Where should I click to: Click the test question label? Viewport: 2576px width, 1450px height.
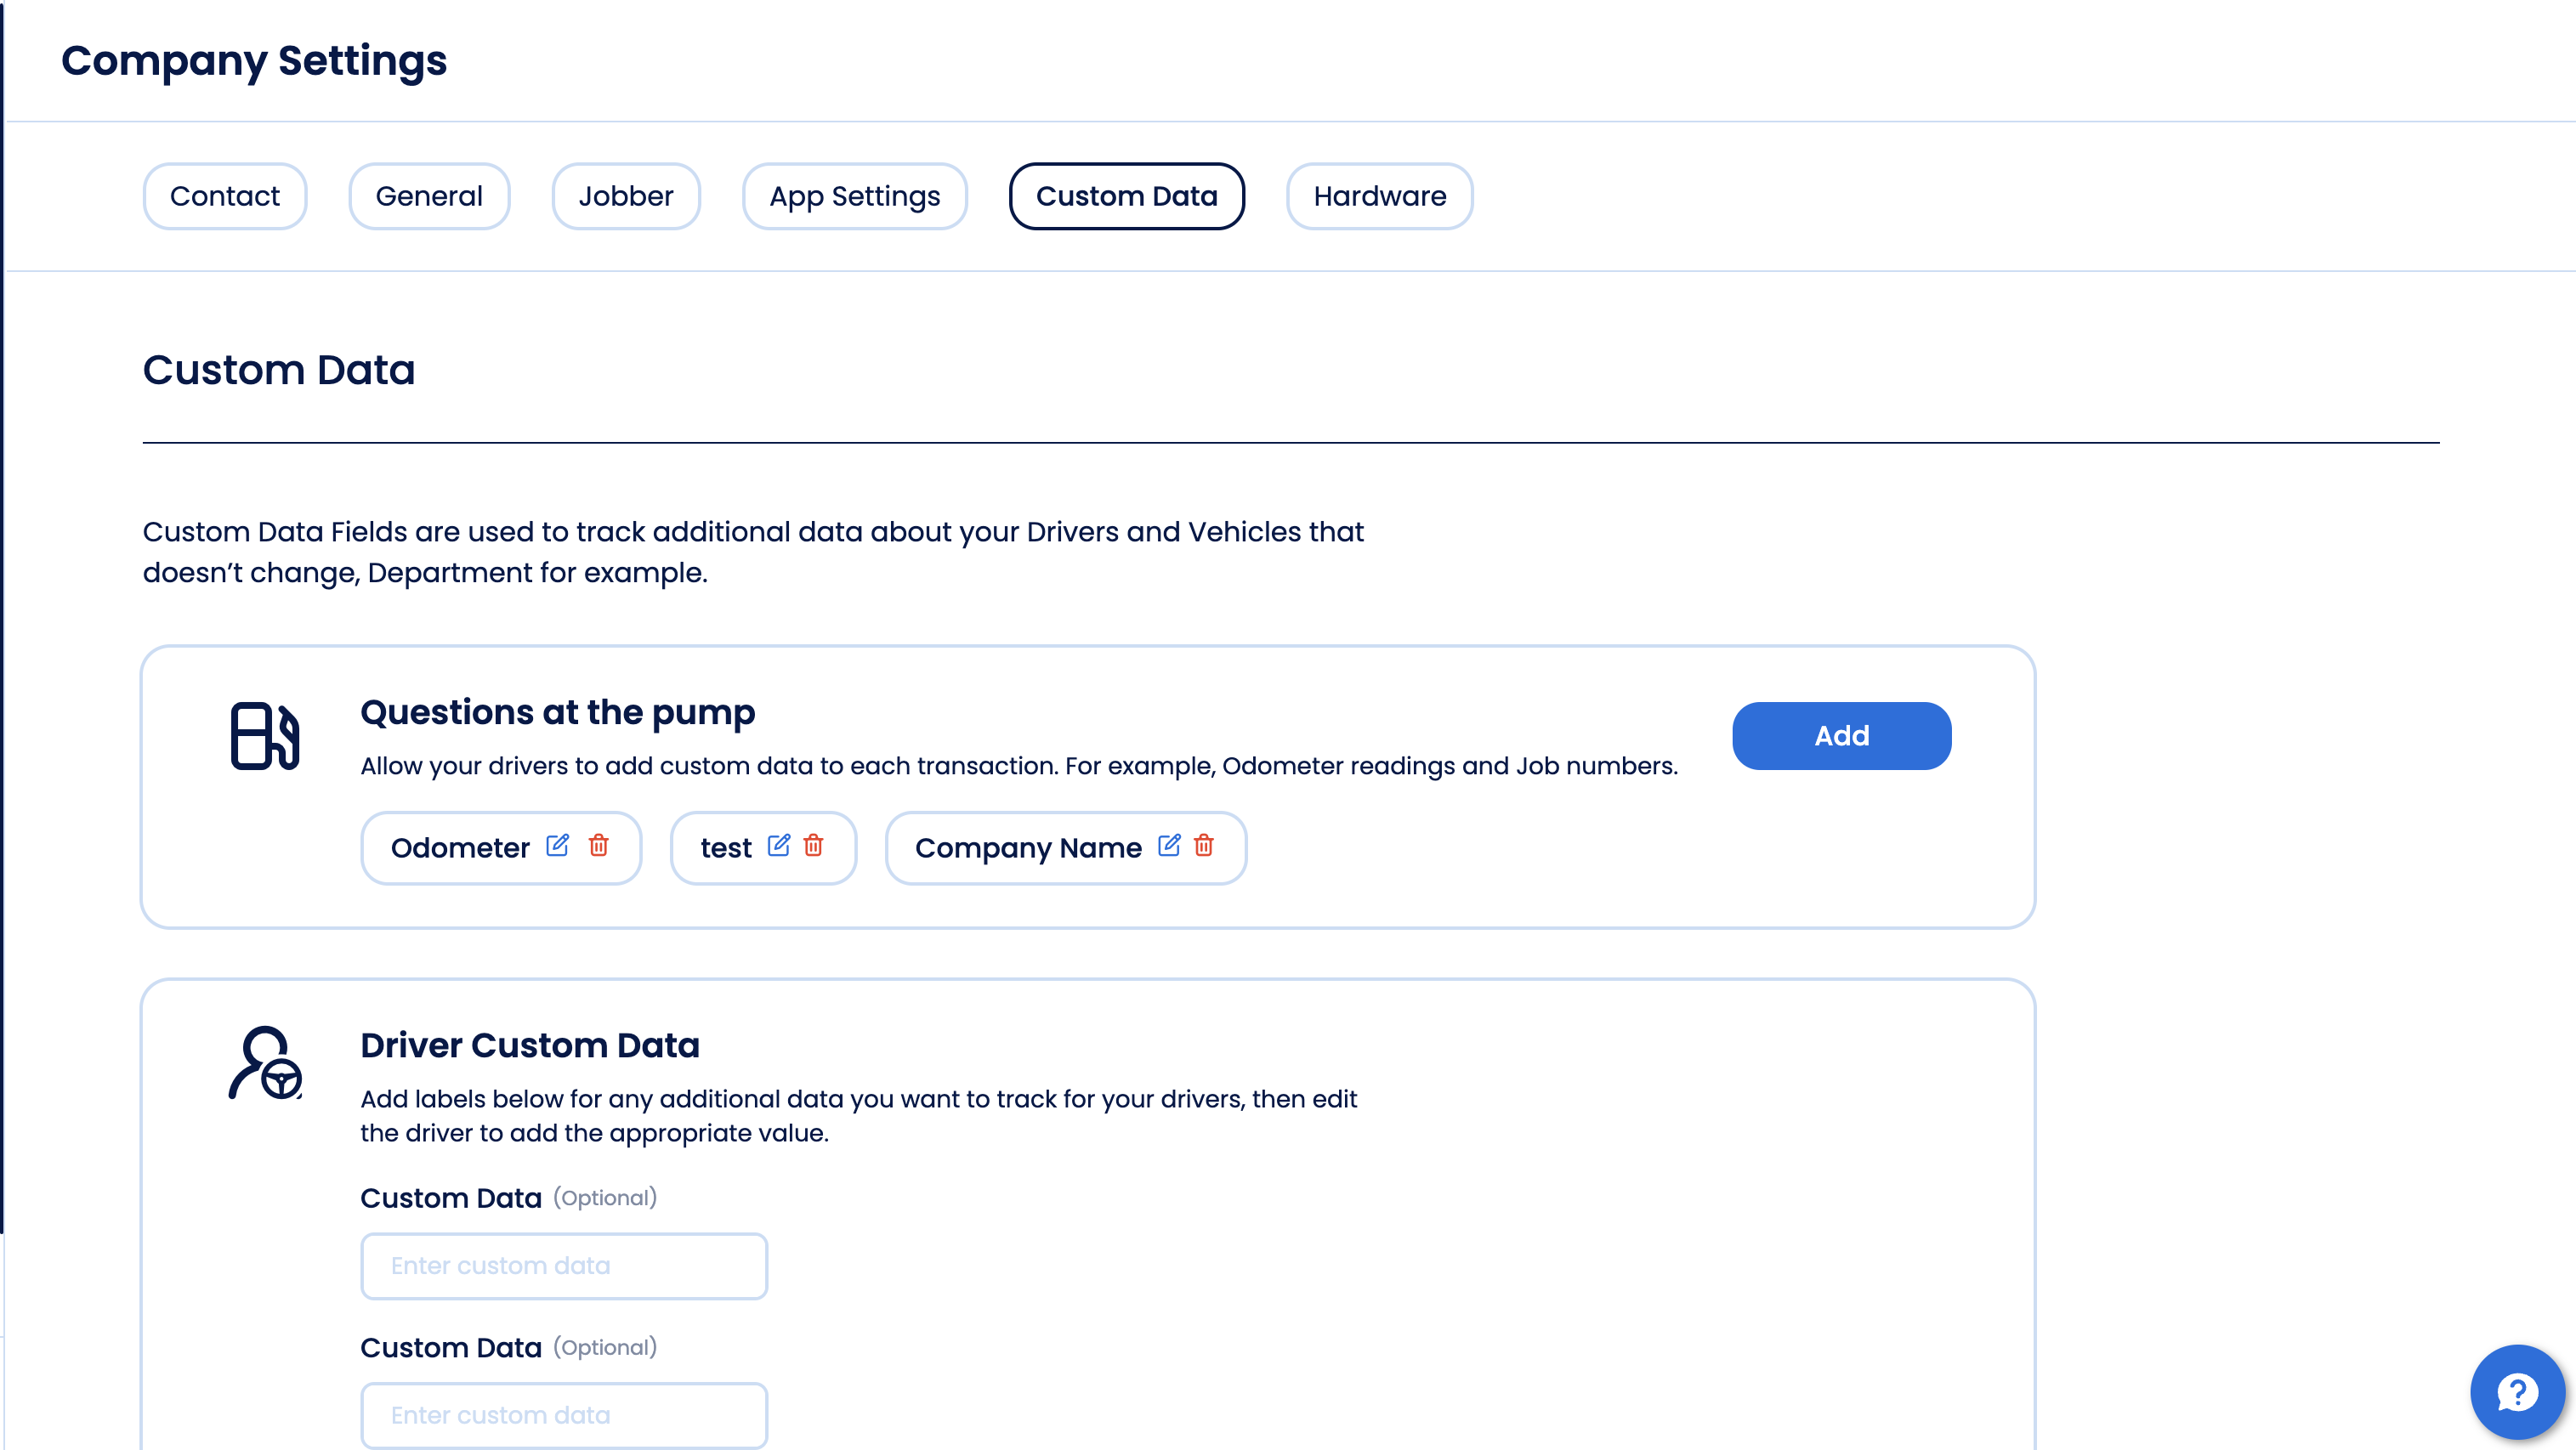coord(726,848)
